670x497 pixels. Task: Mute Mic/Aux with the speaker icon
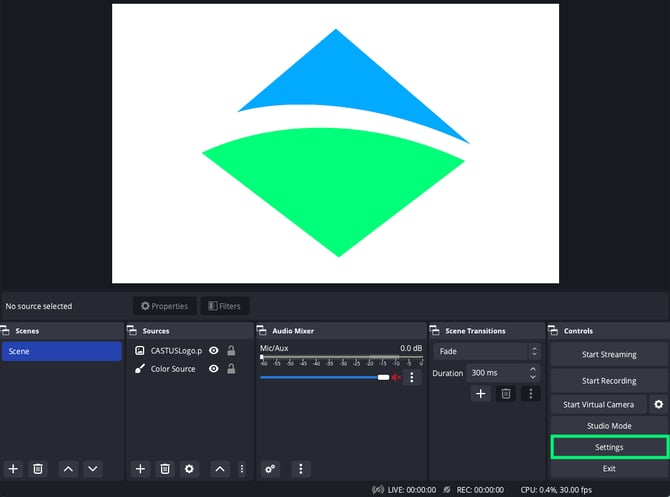click(396, 377)
